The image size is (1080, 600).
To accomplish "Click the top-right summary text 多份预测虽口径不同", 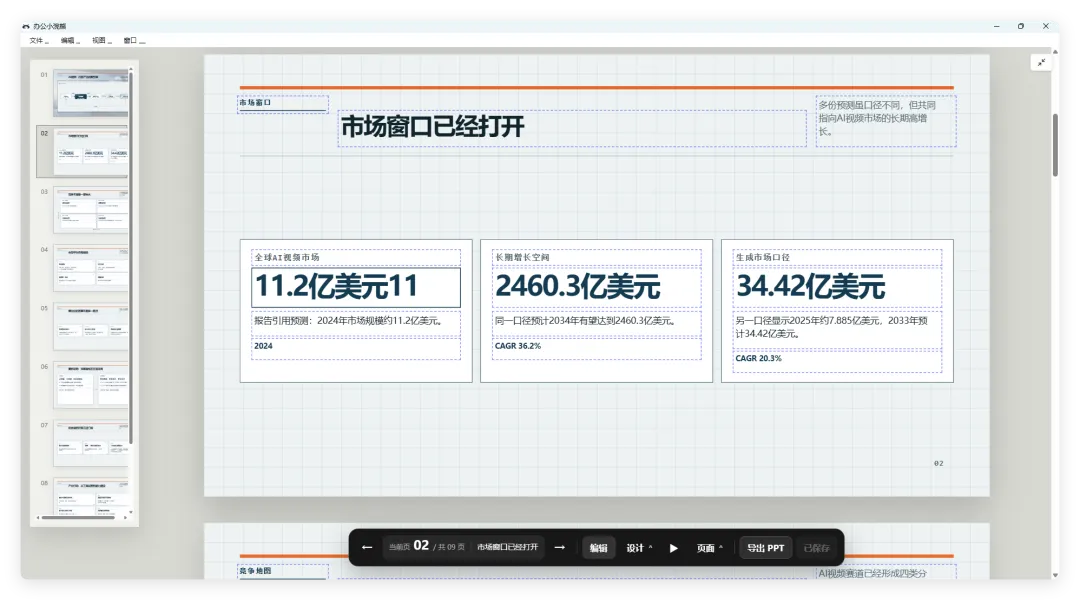I will pos(886,121).
